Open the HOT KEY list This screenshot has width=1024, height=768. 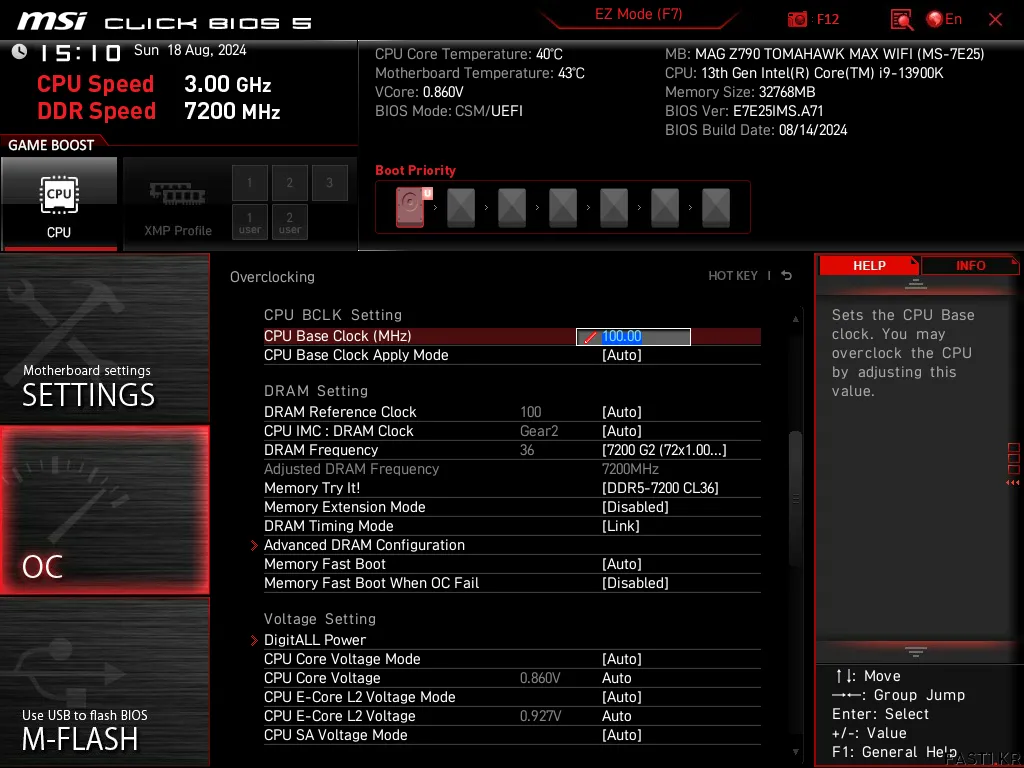733,276
